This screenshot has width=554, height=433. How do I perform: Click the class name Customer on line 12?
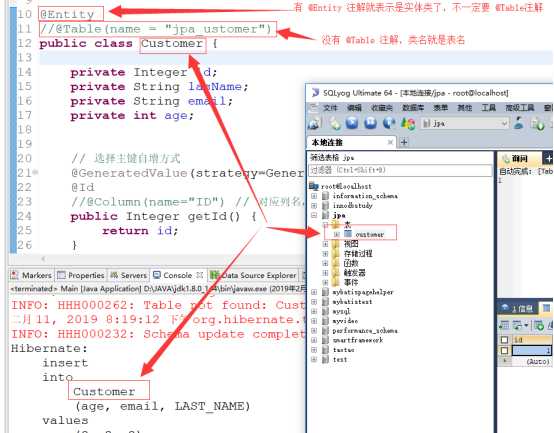[172, 43]
